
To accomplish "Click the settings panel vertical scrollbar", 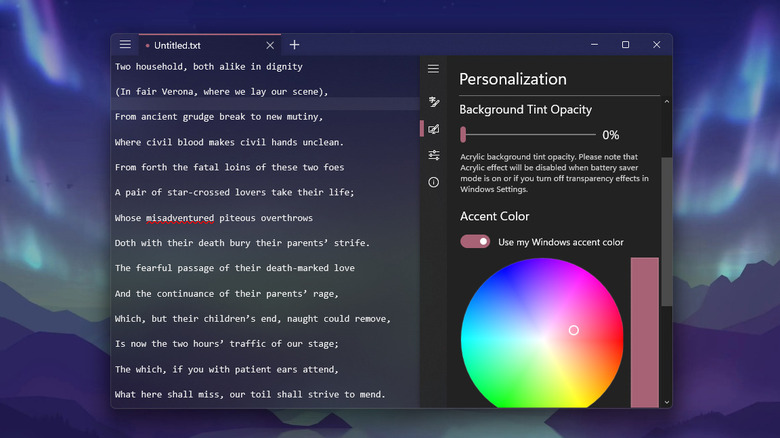I will click(x=667, y=230).
